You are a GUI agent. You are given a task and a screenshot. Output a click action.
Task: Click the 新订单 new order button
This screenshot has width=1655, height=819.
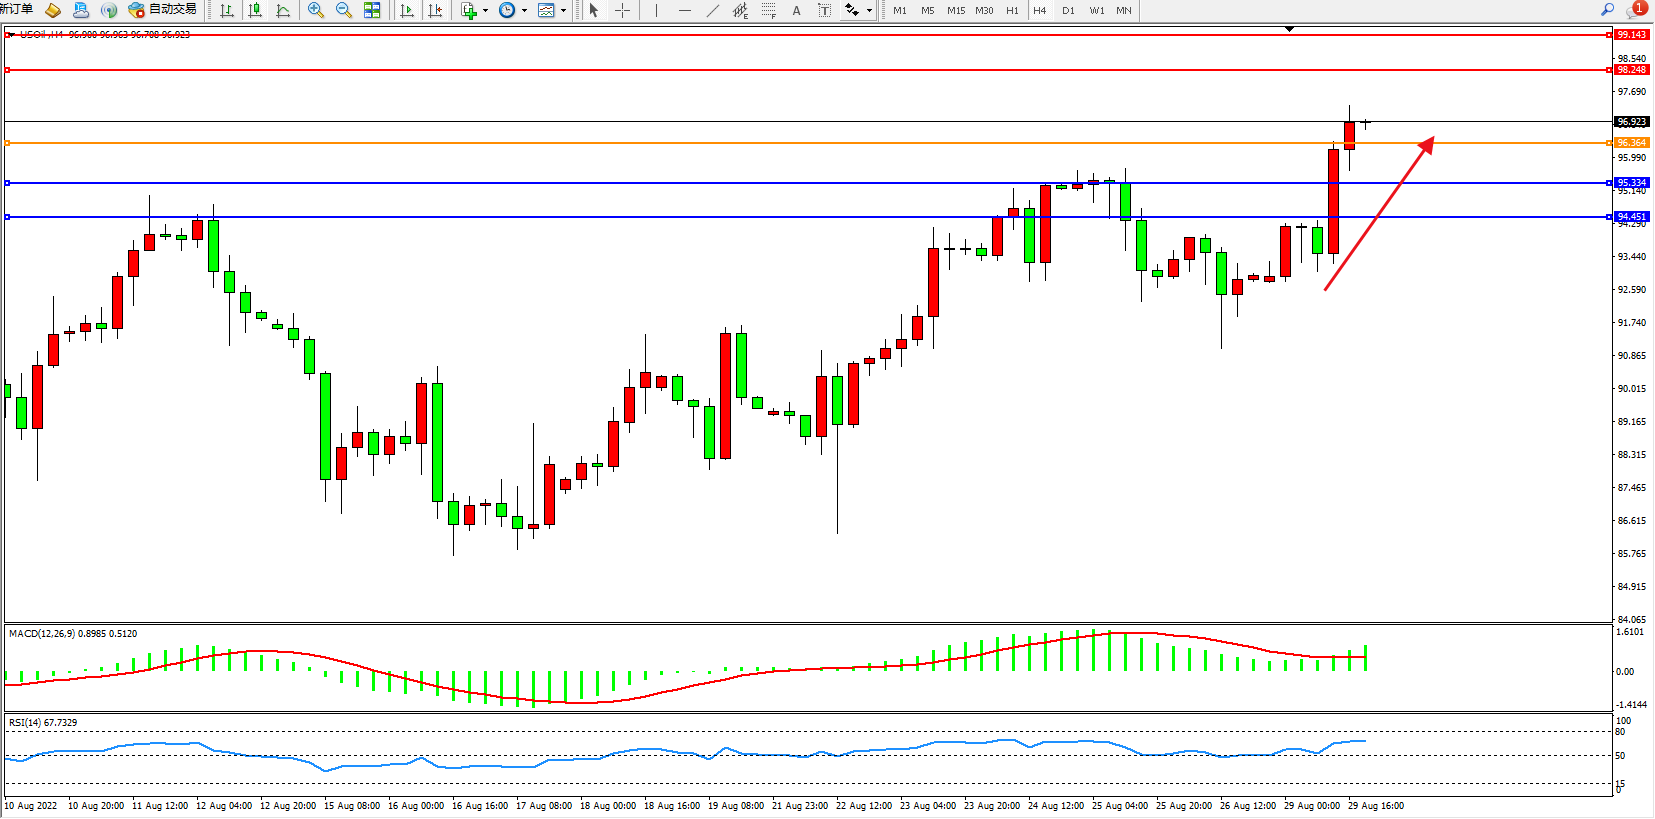pos(17,10)
